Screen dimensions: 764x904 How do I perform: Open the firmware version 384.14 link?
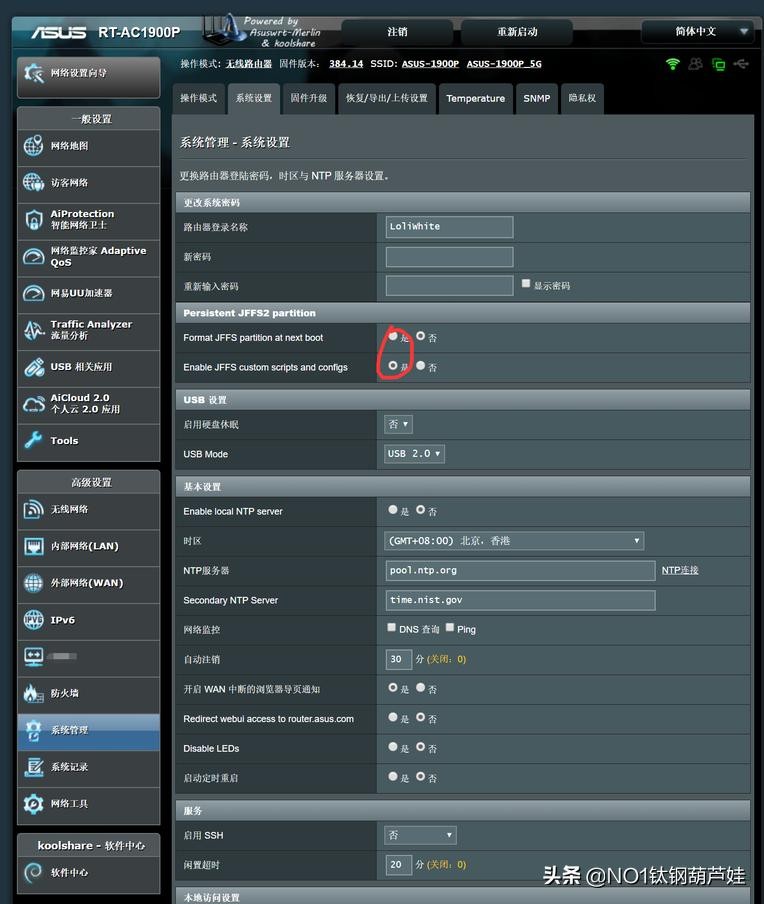coord(346,64)
